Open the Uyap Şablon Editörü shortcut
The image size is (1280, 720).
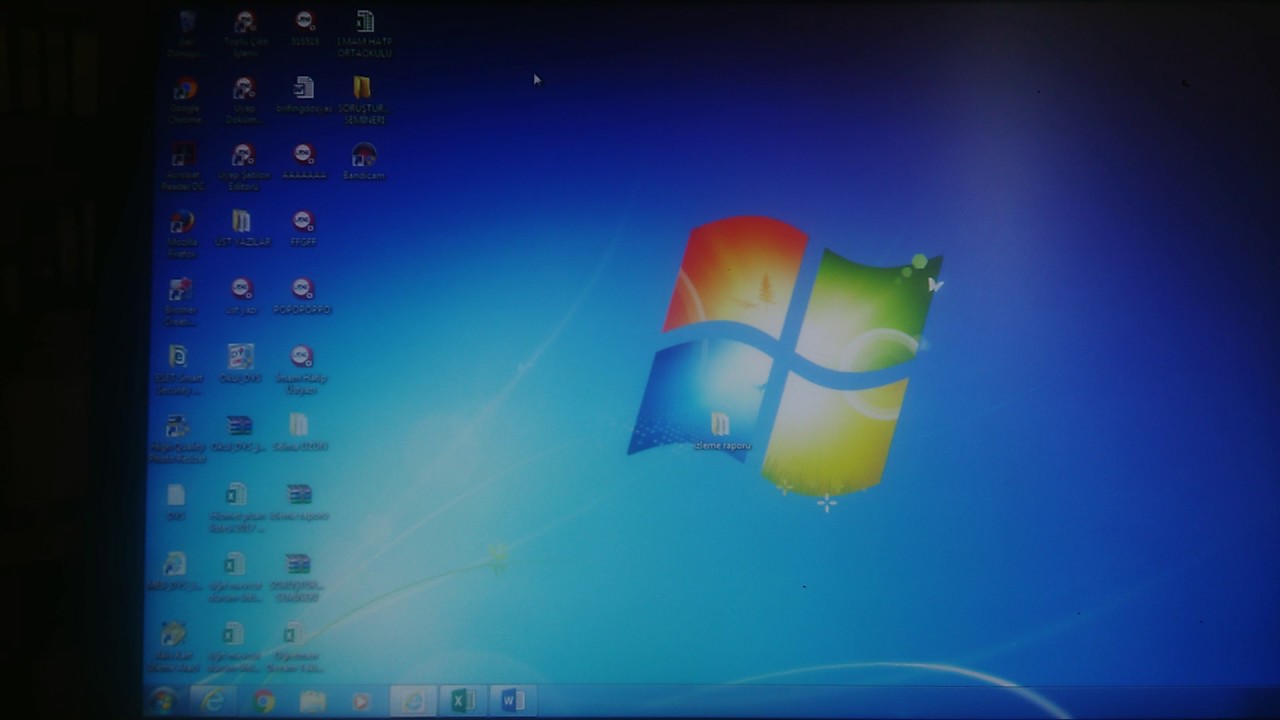(243, 166)
